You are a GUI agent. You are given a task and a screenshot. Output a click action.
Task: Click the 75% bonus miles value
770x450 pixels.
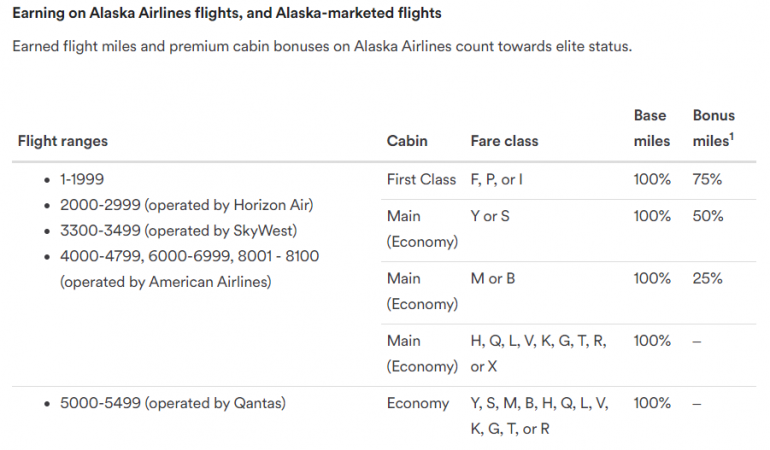coord(707,180)
